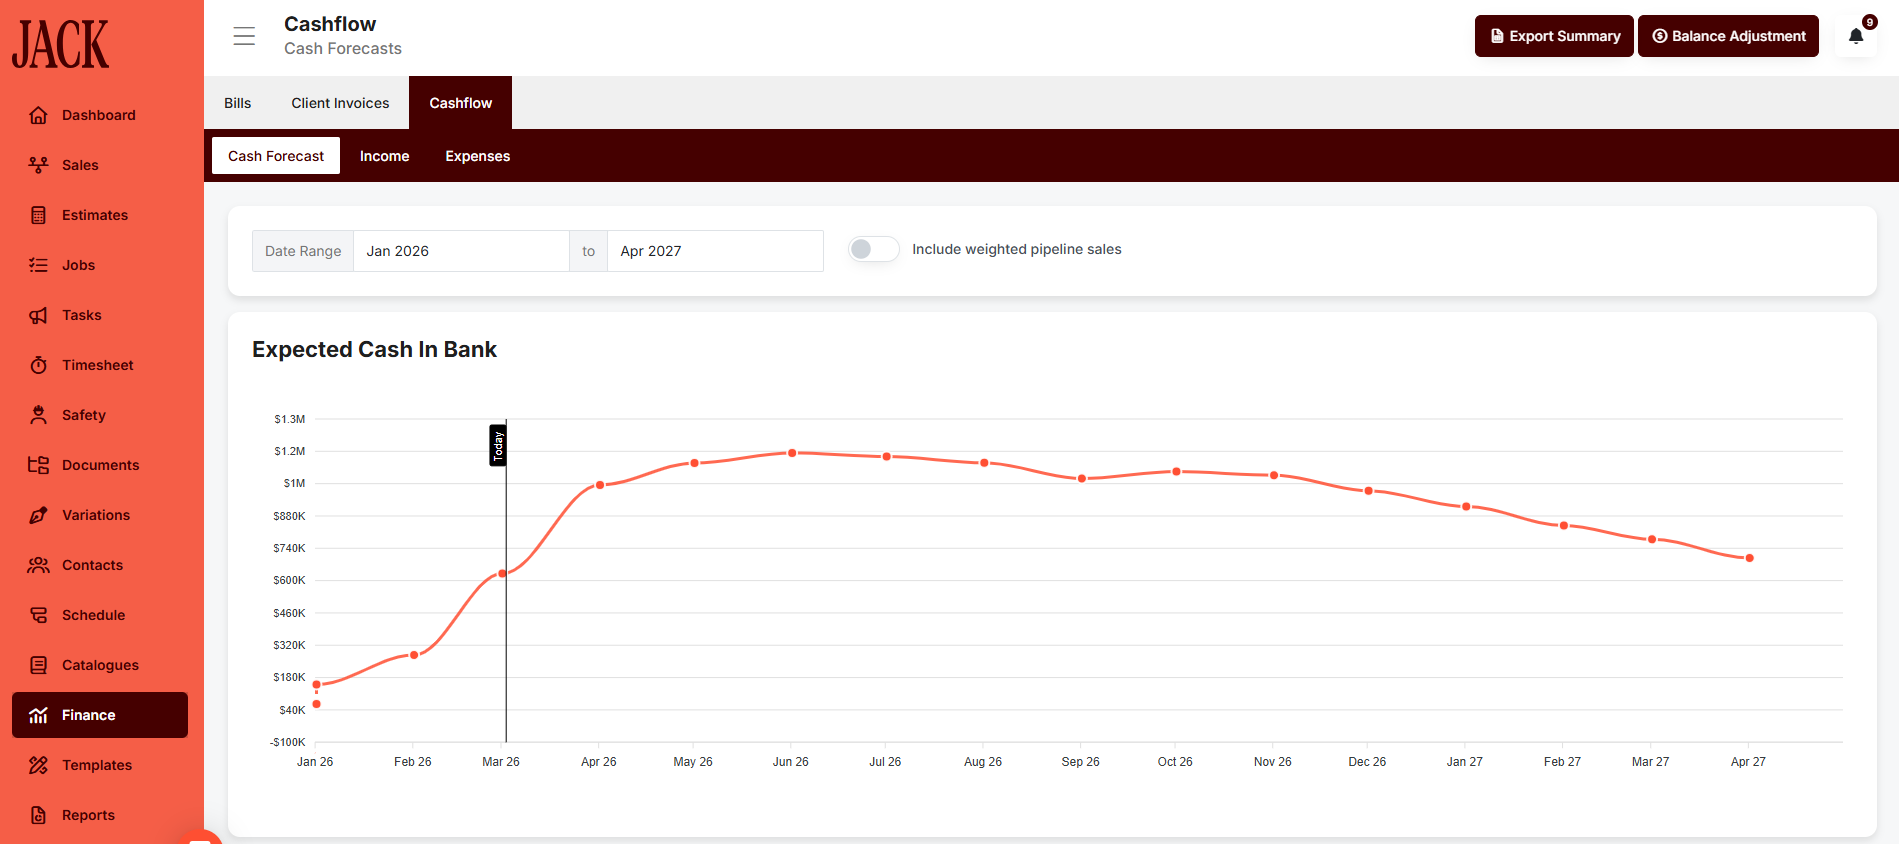Switch to the Bills tab

[x=238, y=103]
